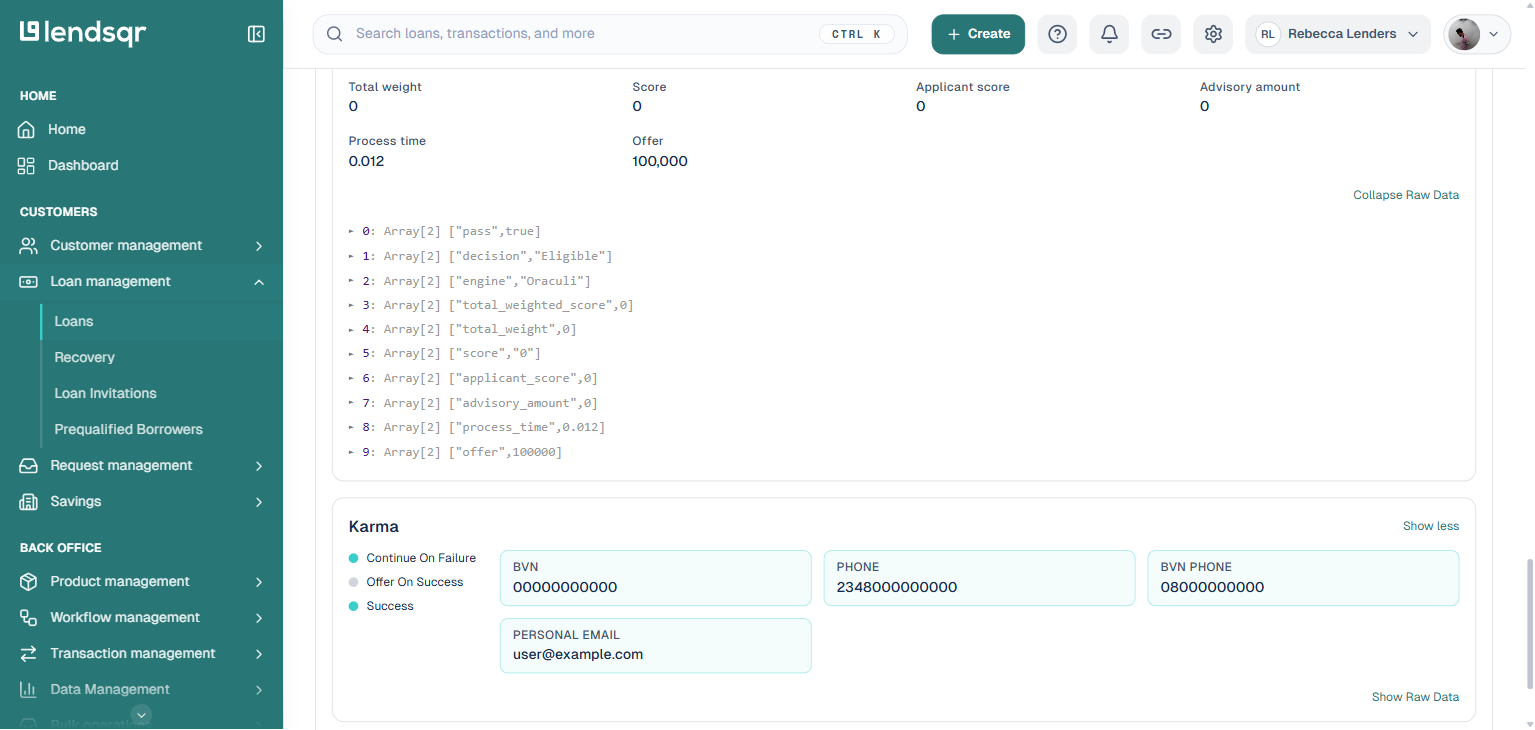Open Rebecca Lenders account dropdown
This screenshot has width=1535, height=730.
1338,34
